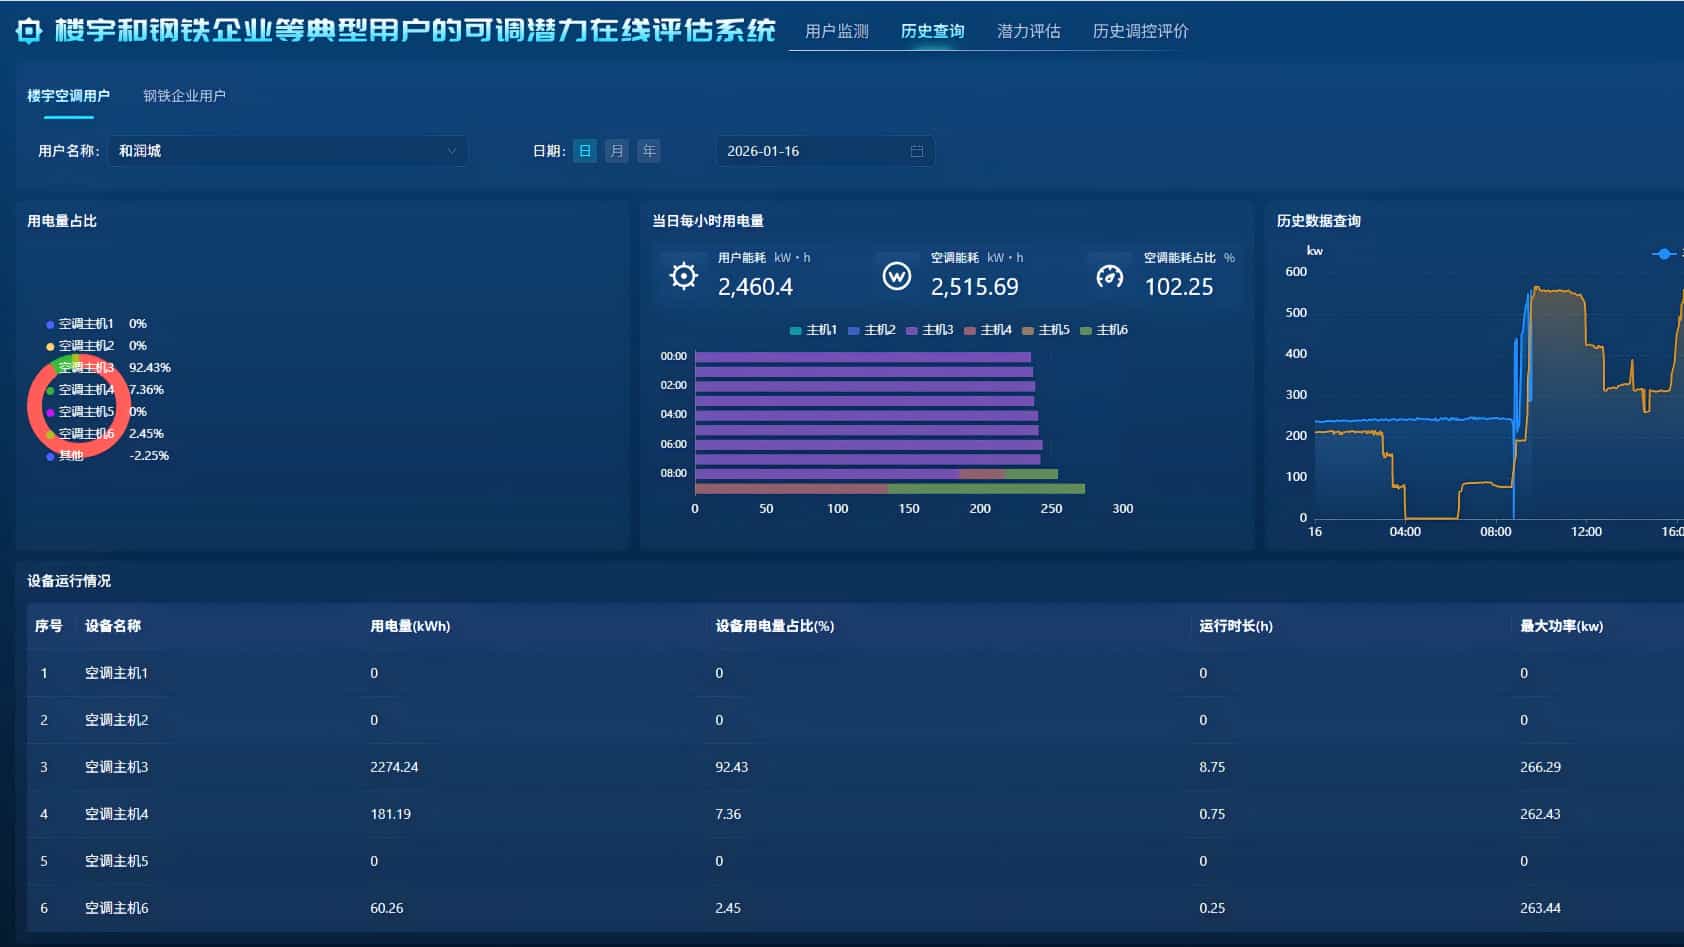Toggle 空调主机5 in the pie chart legend

[x=49, y=411]
